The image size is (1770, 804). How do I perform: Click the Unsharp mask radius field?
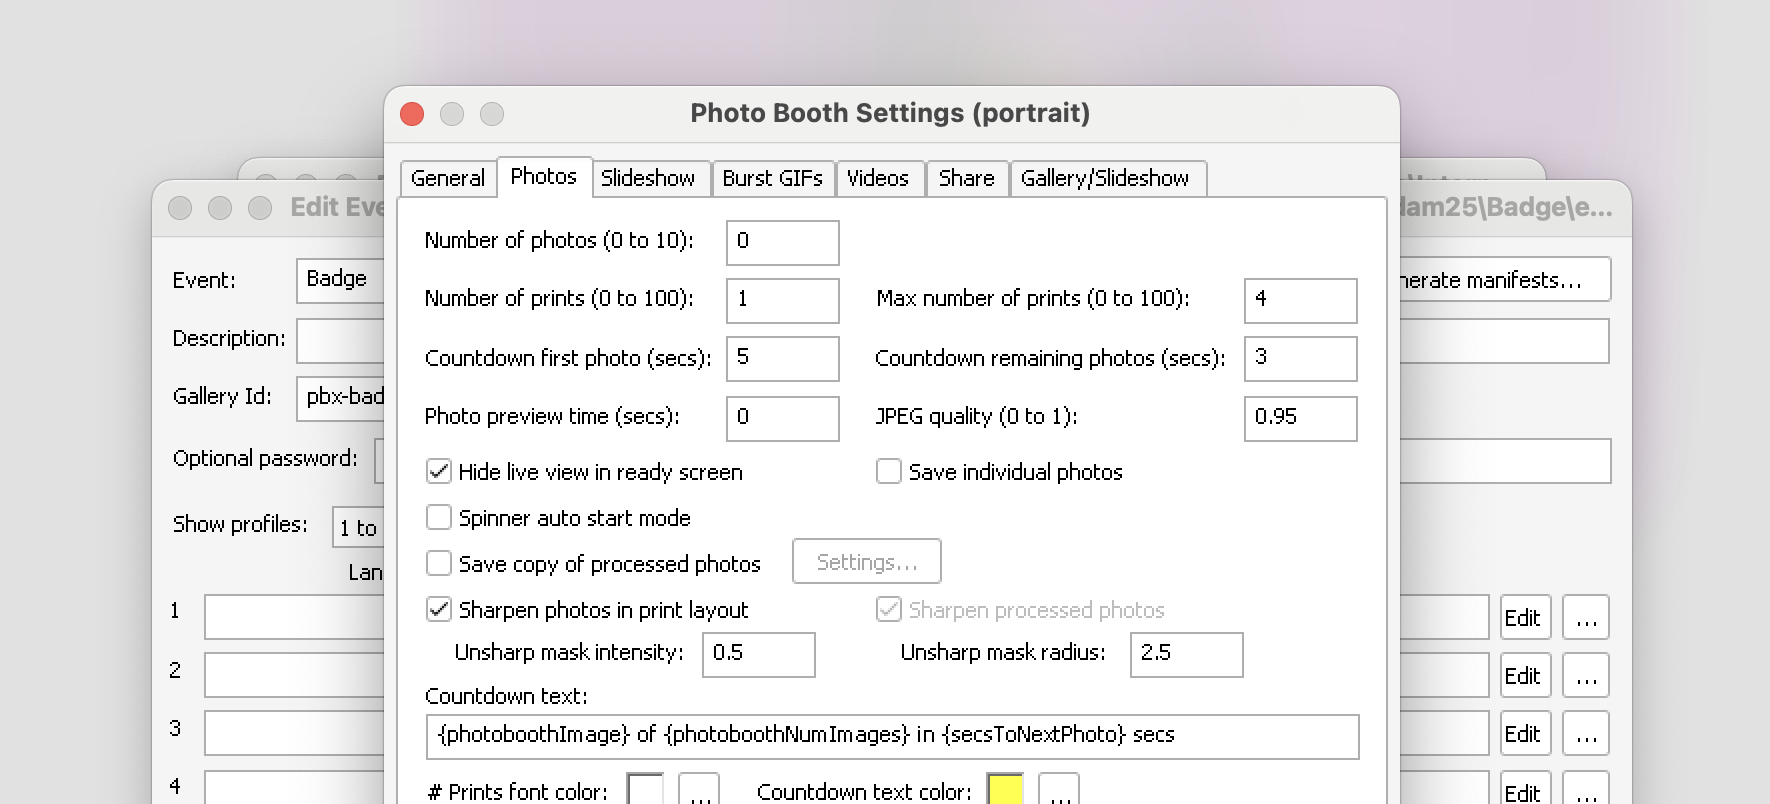tap(1186, 654)
